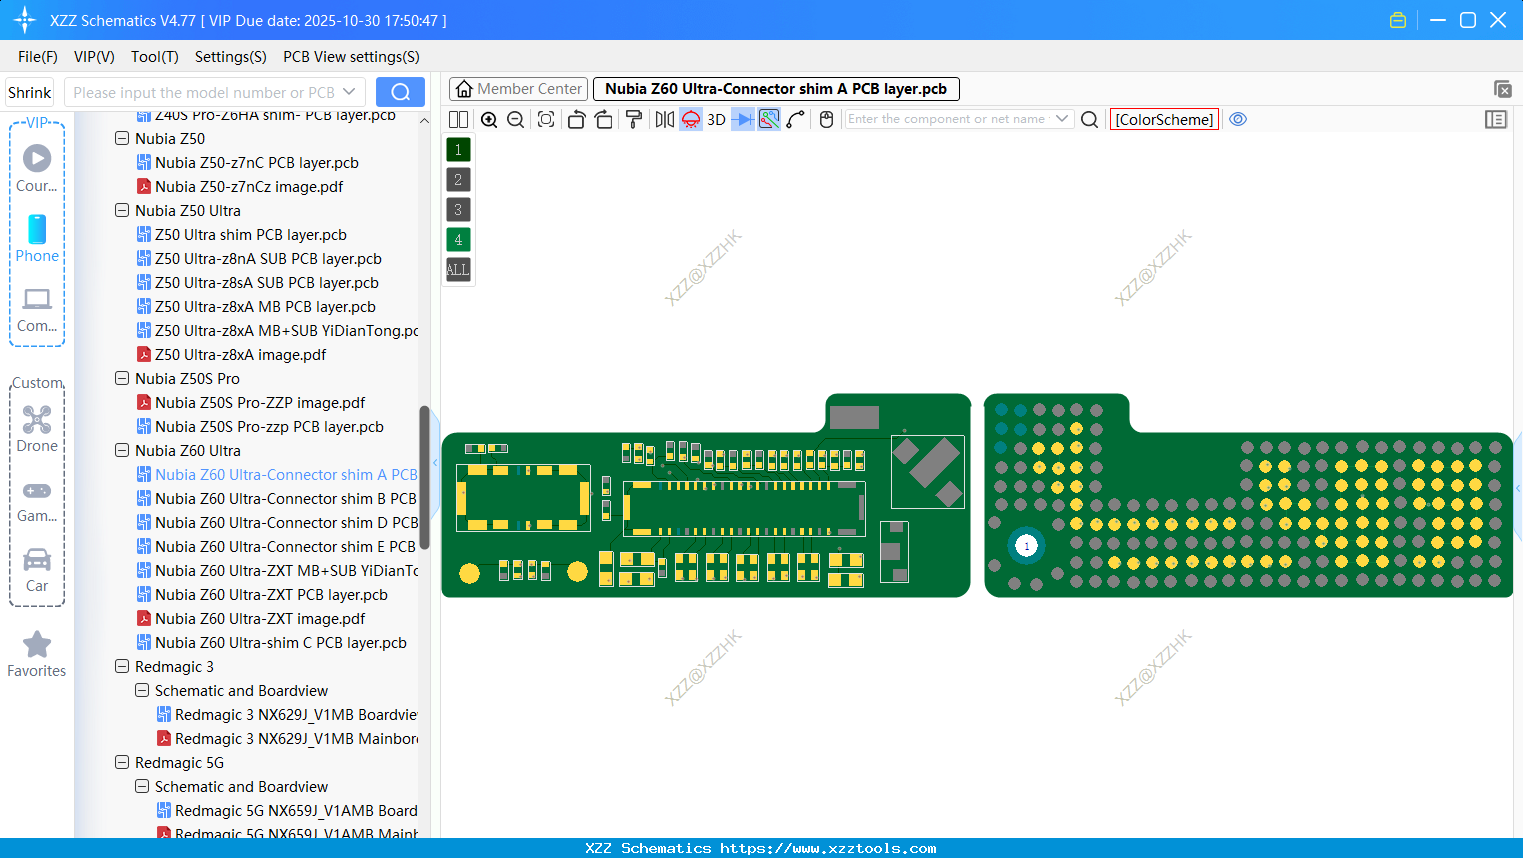1523x858 pixels.
Task: Collapse the Redmagic 5G tree node
Action: tap(122, 763)
